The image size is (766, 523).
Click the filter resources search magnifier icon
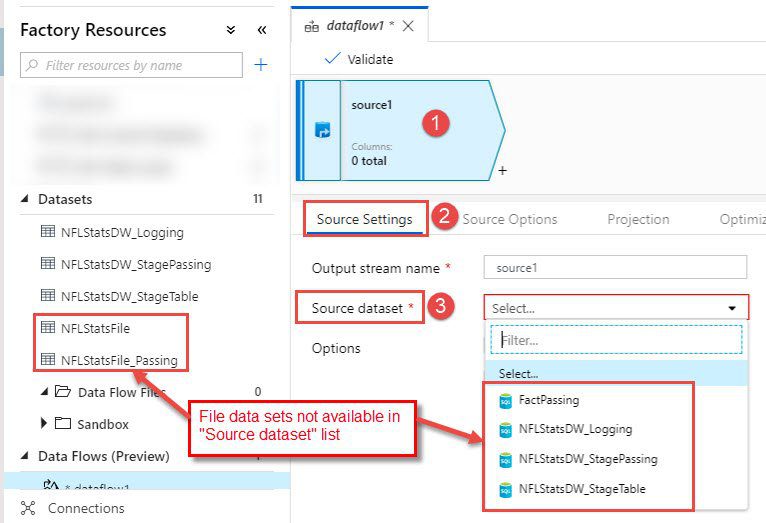(32, 65)
